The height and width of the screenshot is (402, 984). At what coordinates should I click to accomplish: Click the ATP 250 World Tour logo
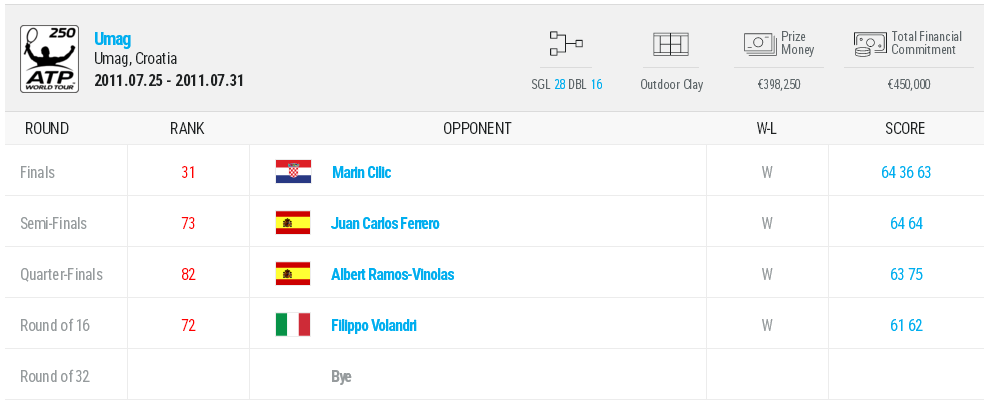[x=49, y=59]
